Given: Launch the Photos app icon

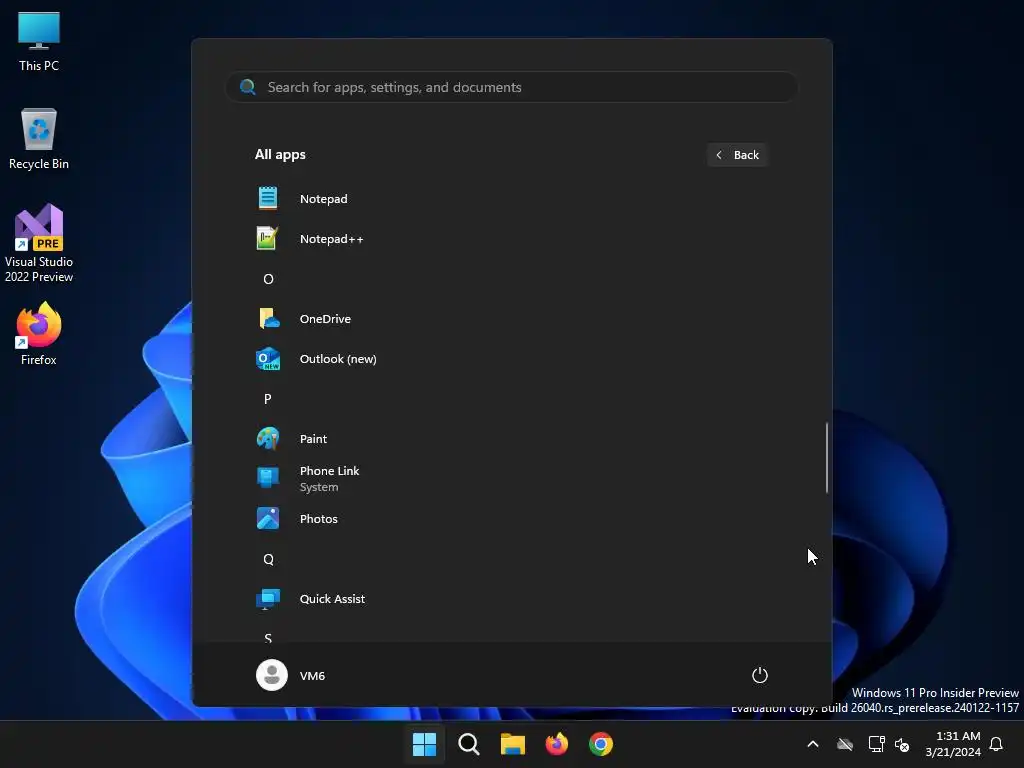Looking at the screenshot, I should pos(268,519).
